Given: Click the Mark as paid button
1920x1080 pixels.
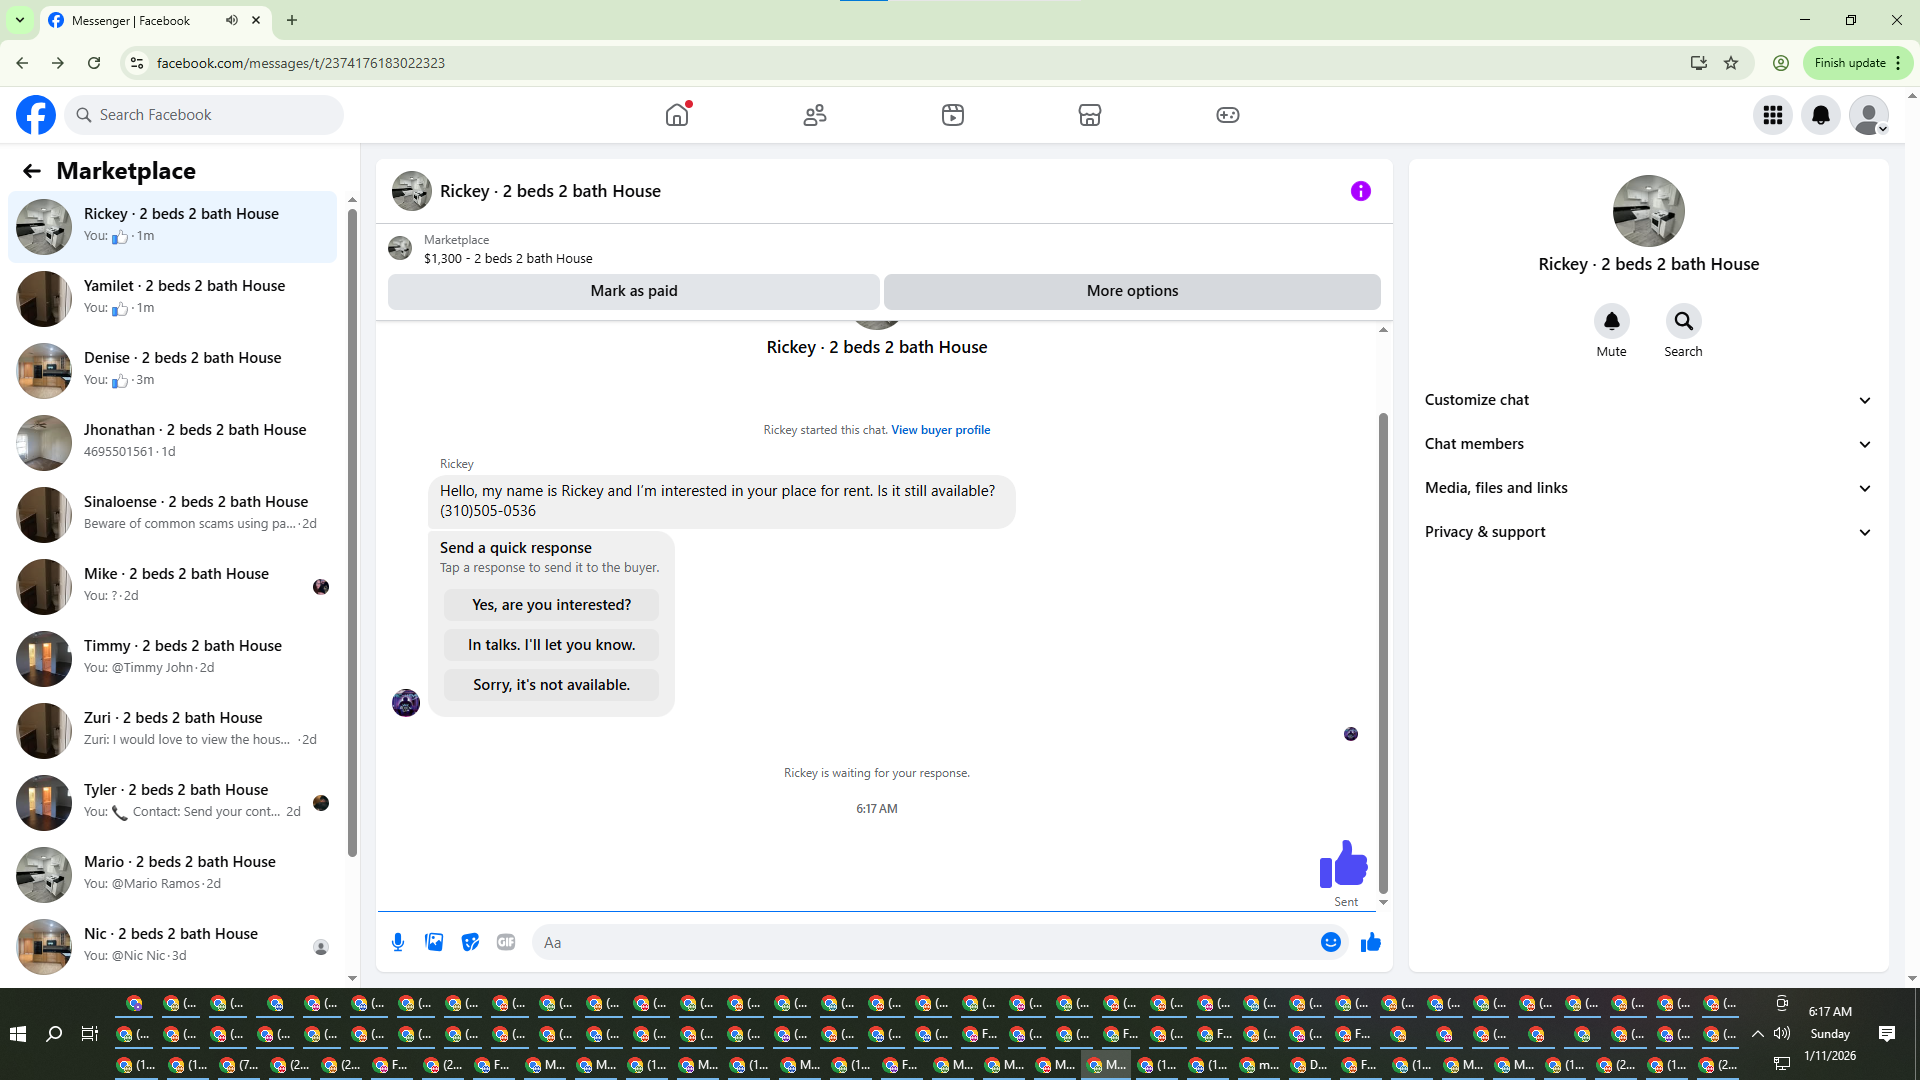Looking at the screenshot, I should coord(634,291).
